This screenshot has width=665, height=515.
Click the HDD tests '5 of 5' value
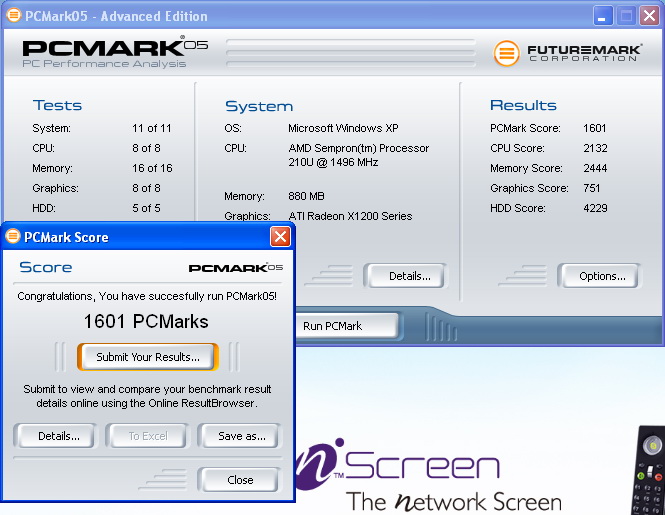pos(146,208)
